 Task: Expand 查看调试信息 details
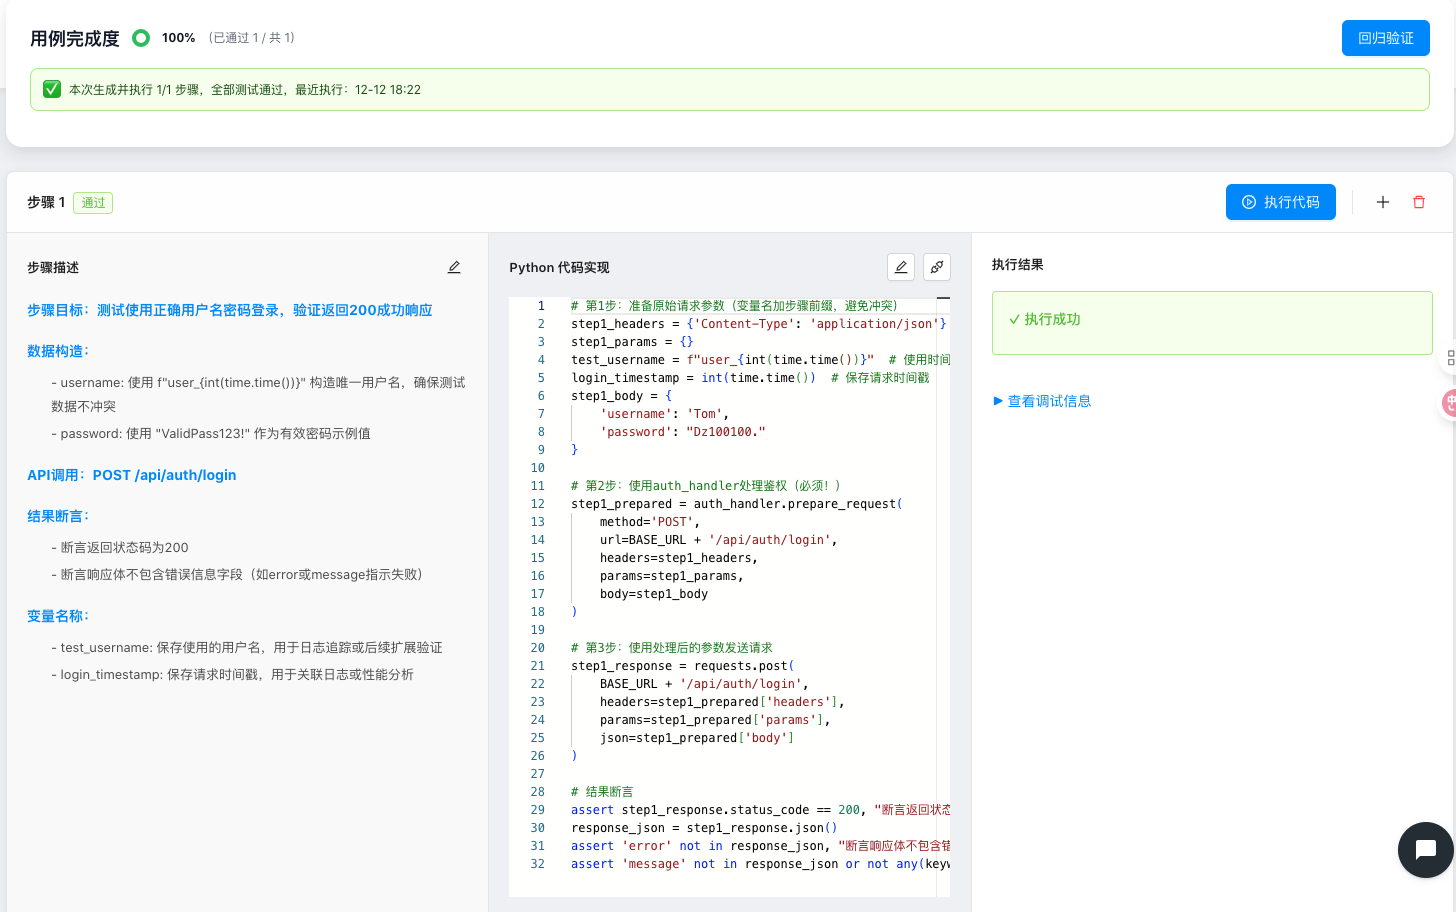(x=1042, y=401)
